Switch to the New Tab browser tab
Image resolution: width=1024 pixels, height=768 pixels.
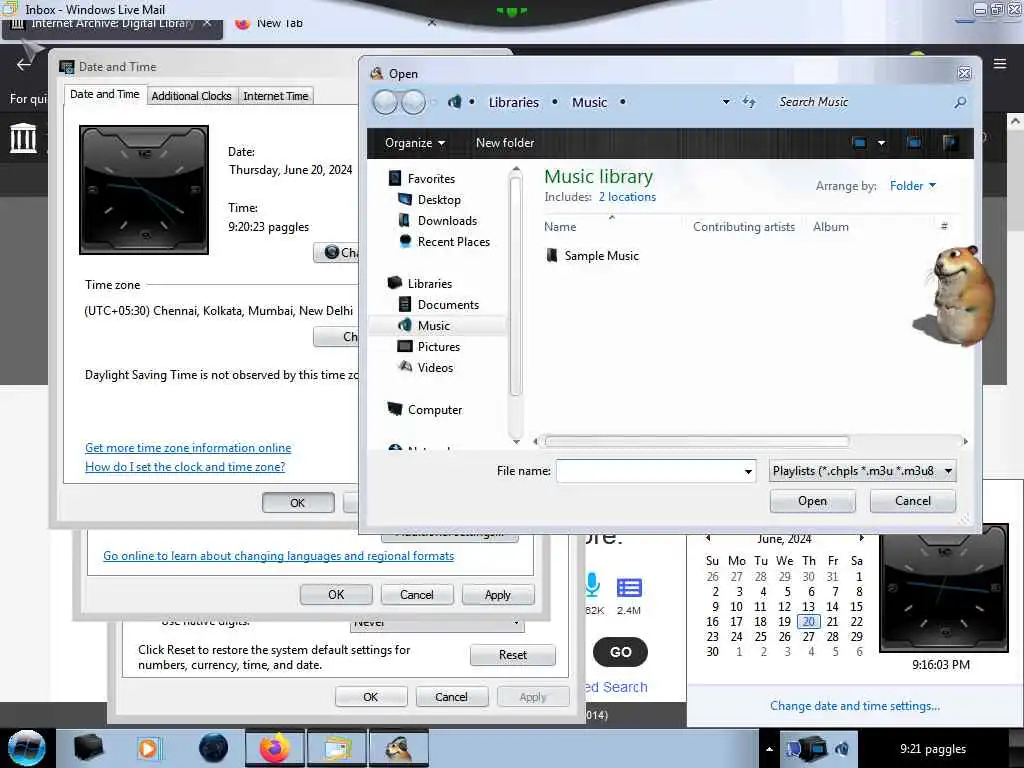point(280,24)
